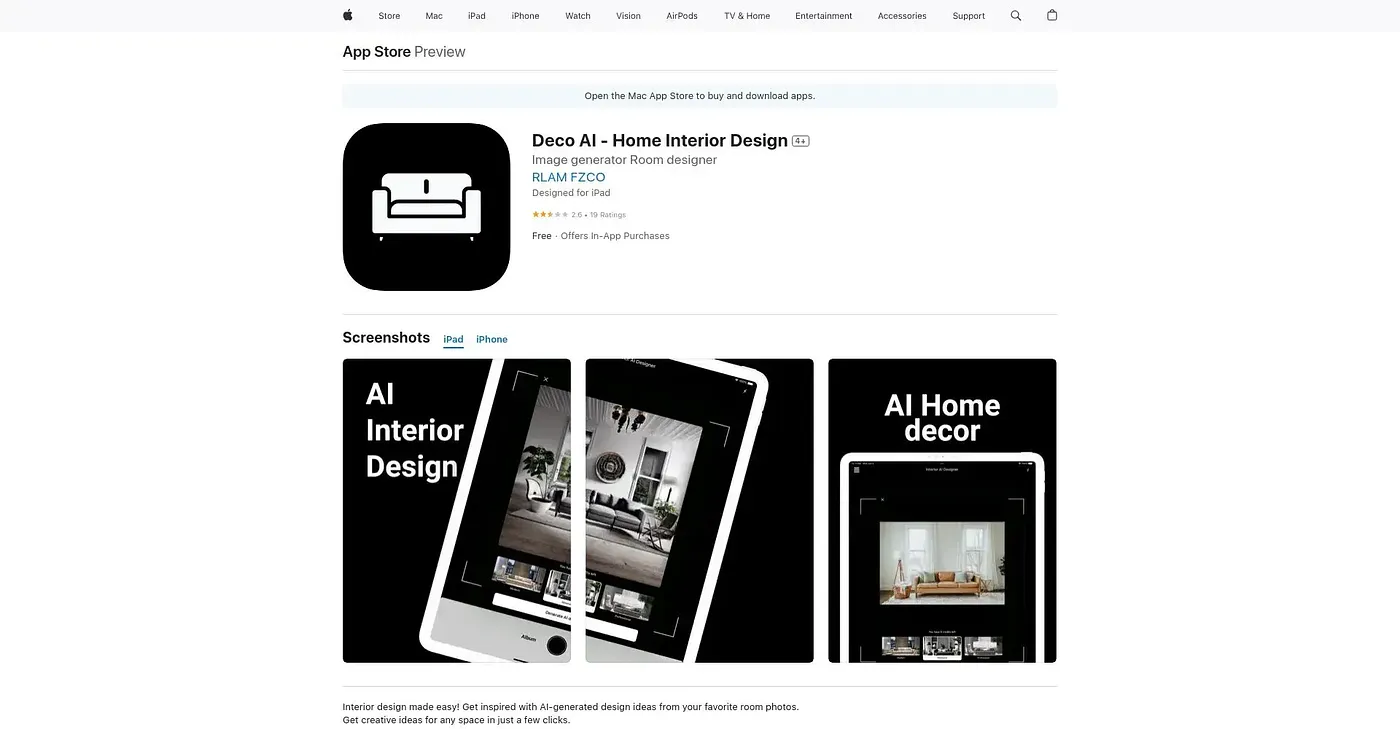Click the App Store heading link

376,51
